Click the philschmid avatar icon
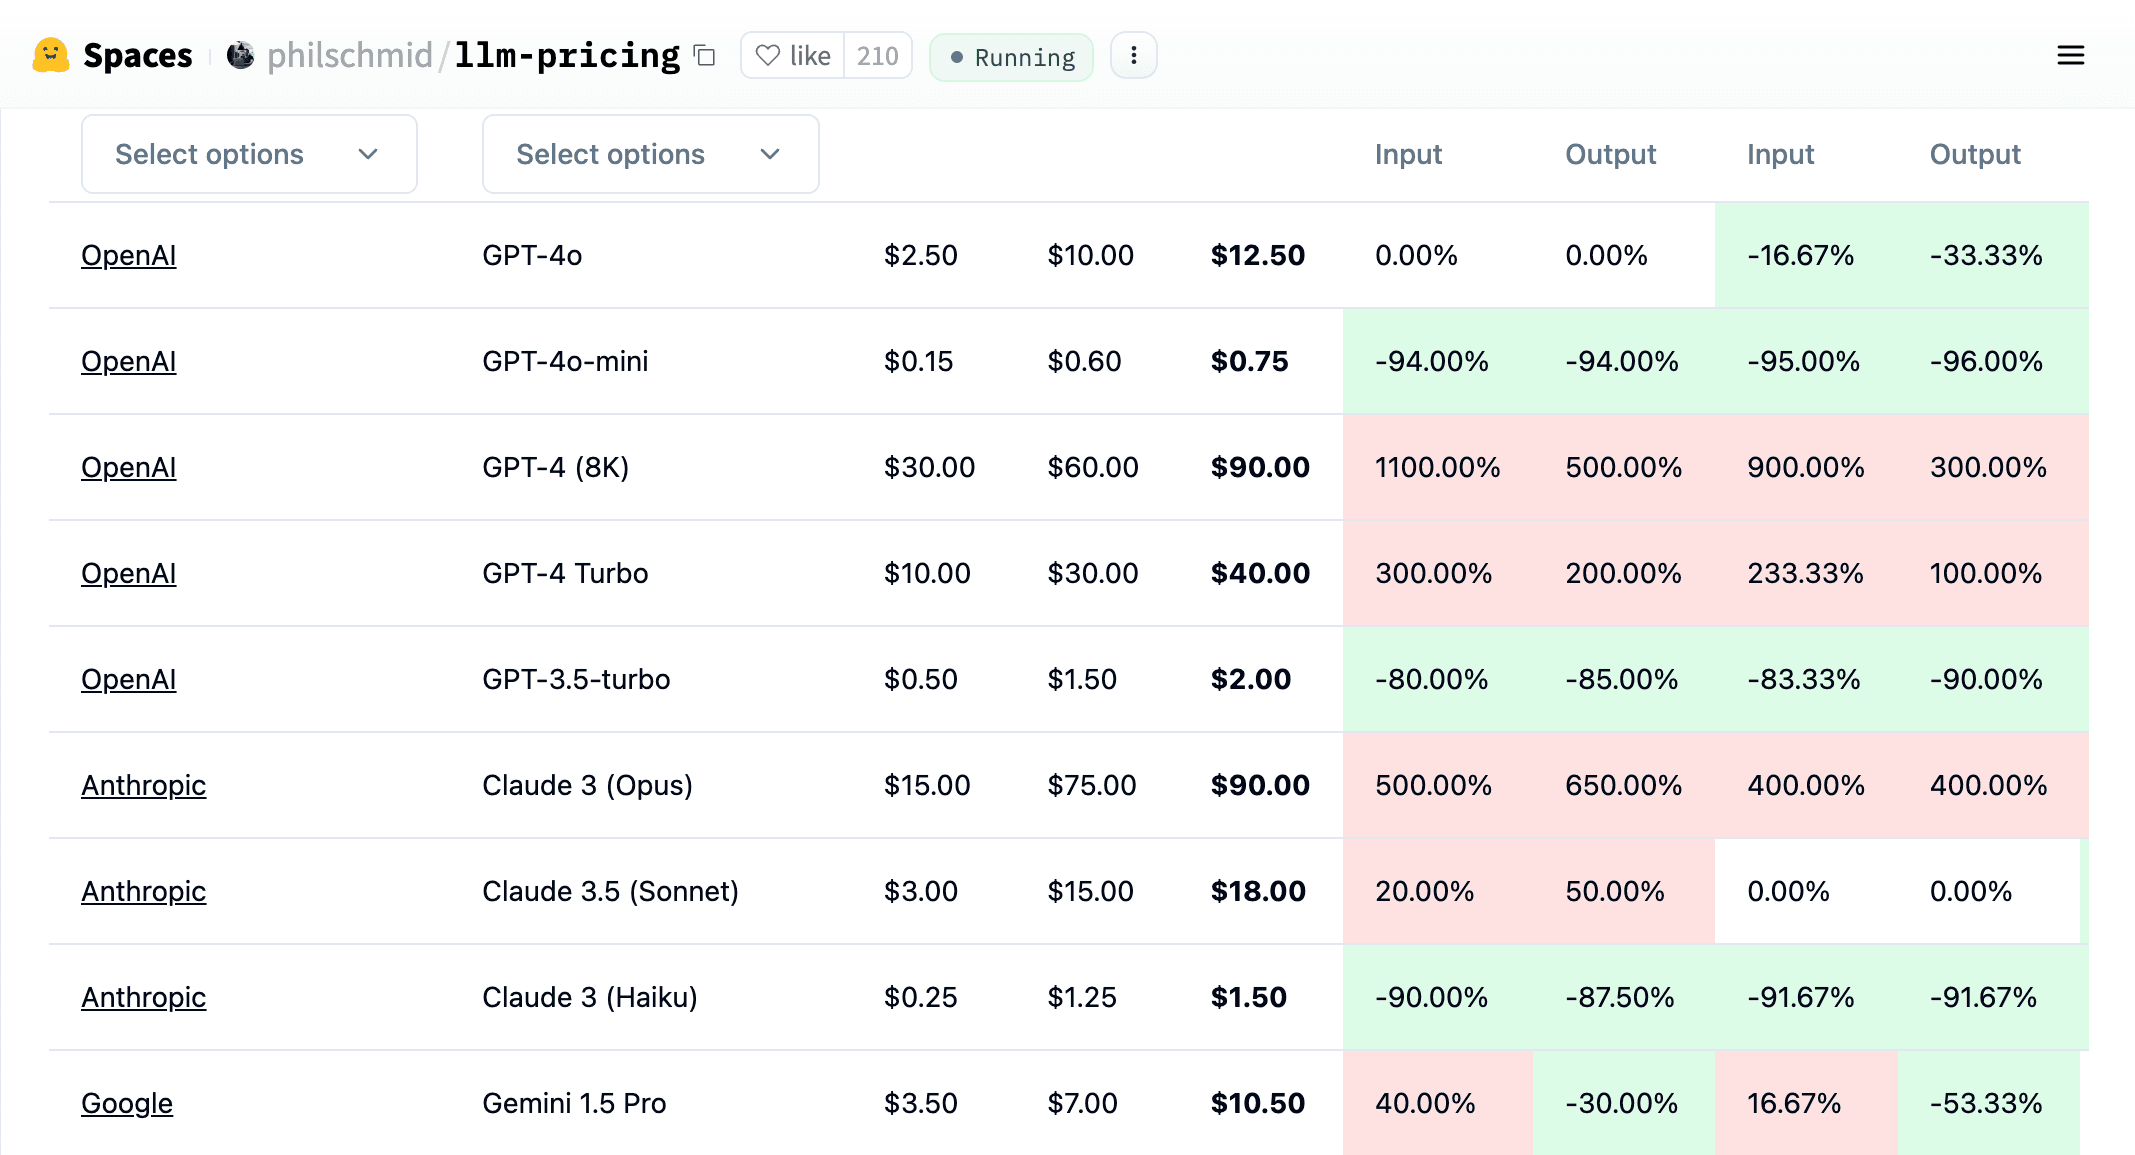 [x=240, y=55]
